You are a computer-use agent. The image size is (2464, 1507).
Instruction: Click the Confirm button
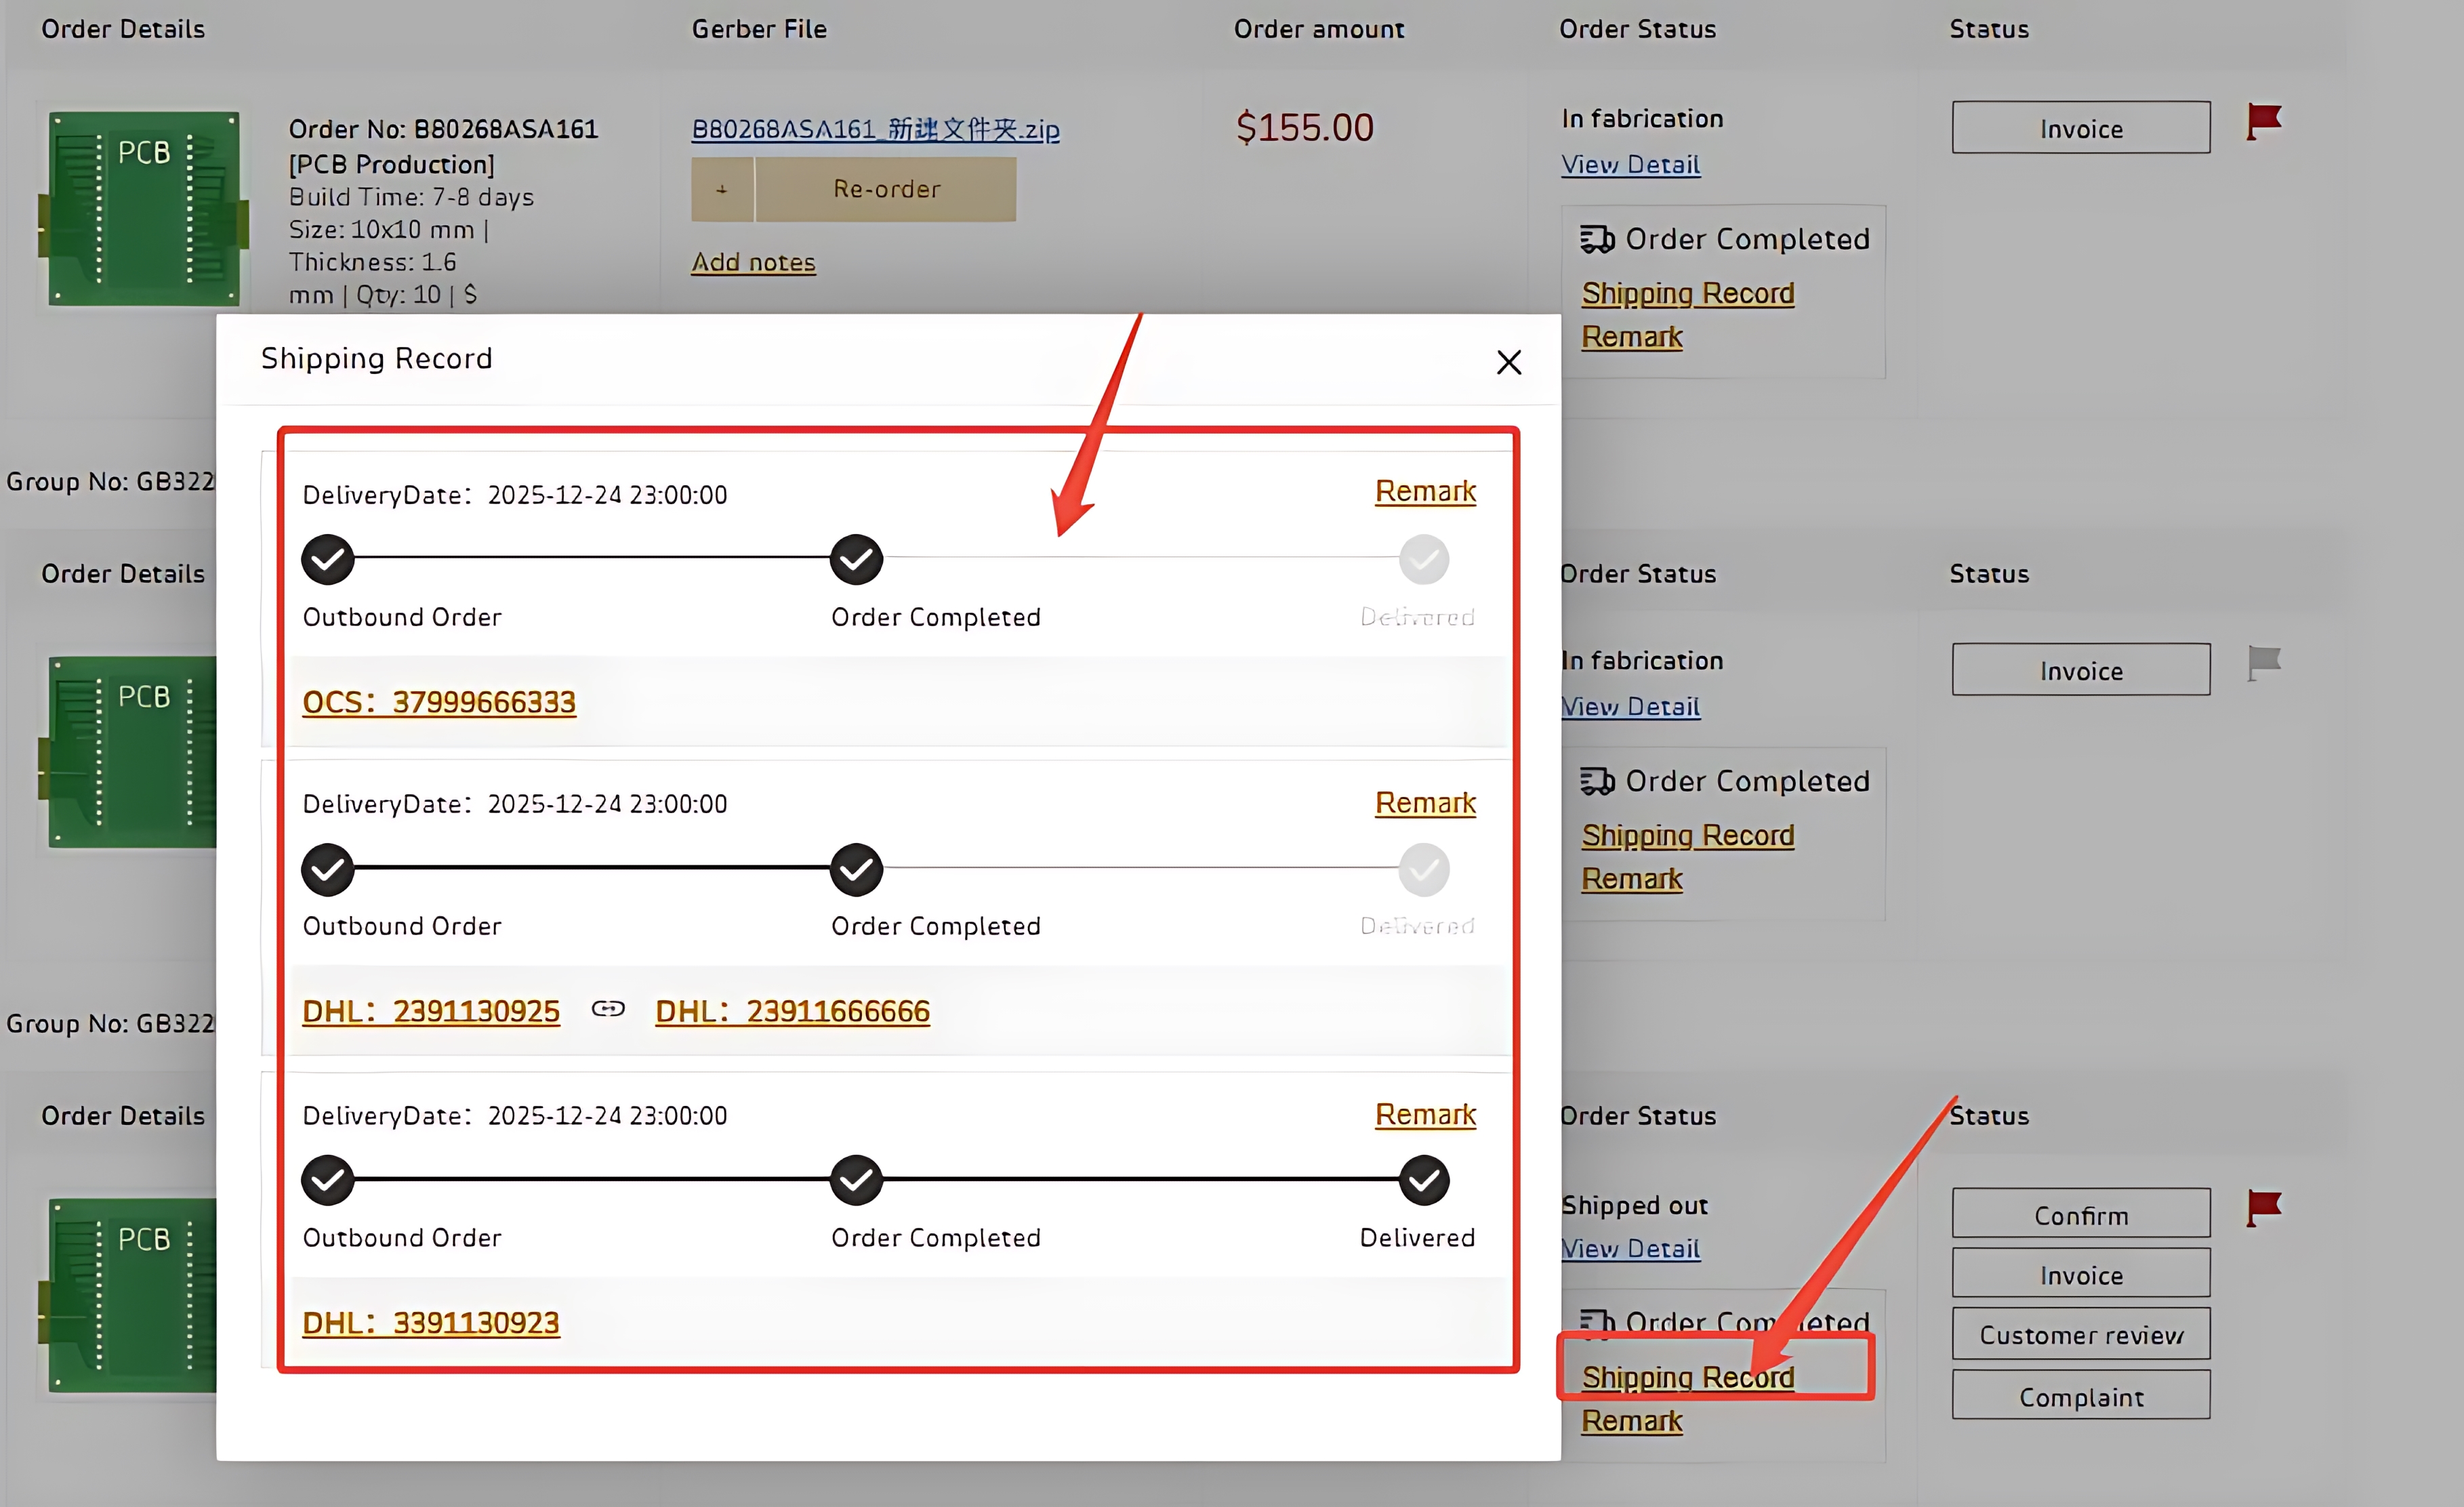click(2080, 1213)
